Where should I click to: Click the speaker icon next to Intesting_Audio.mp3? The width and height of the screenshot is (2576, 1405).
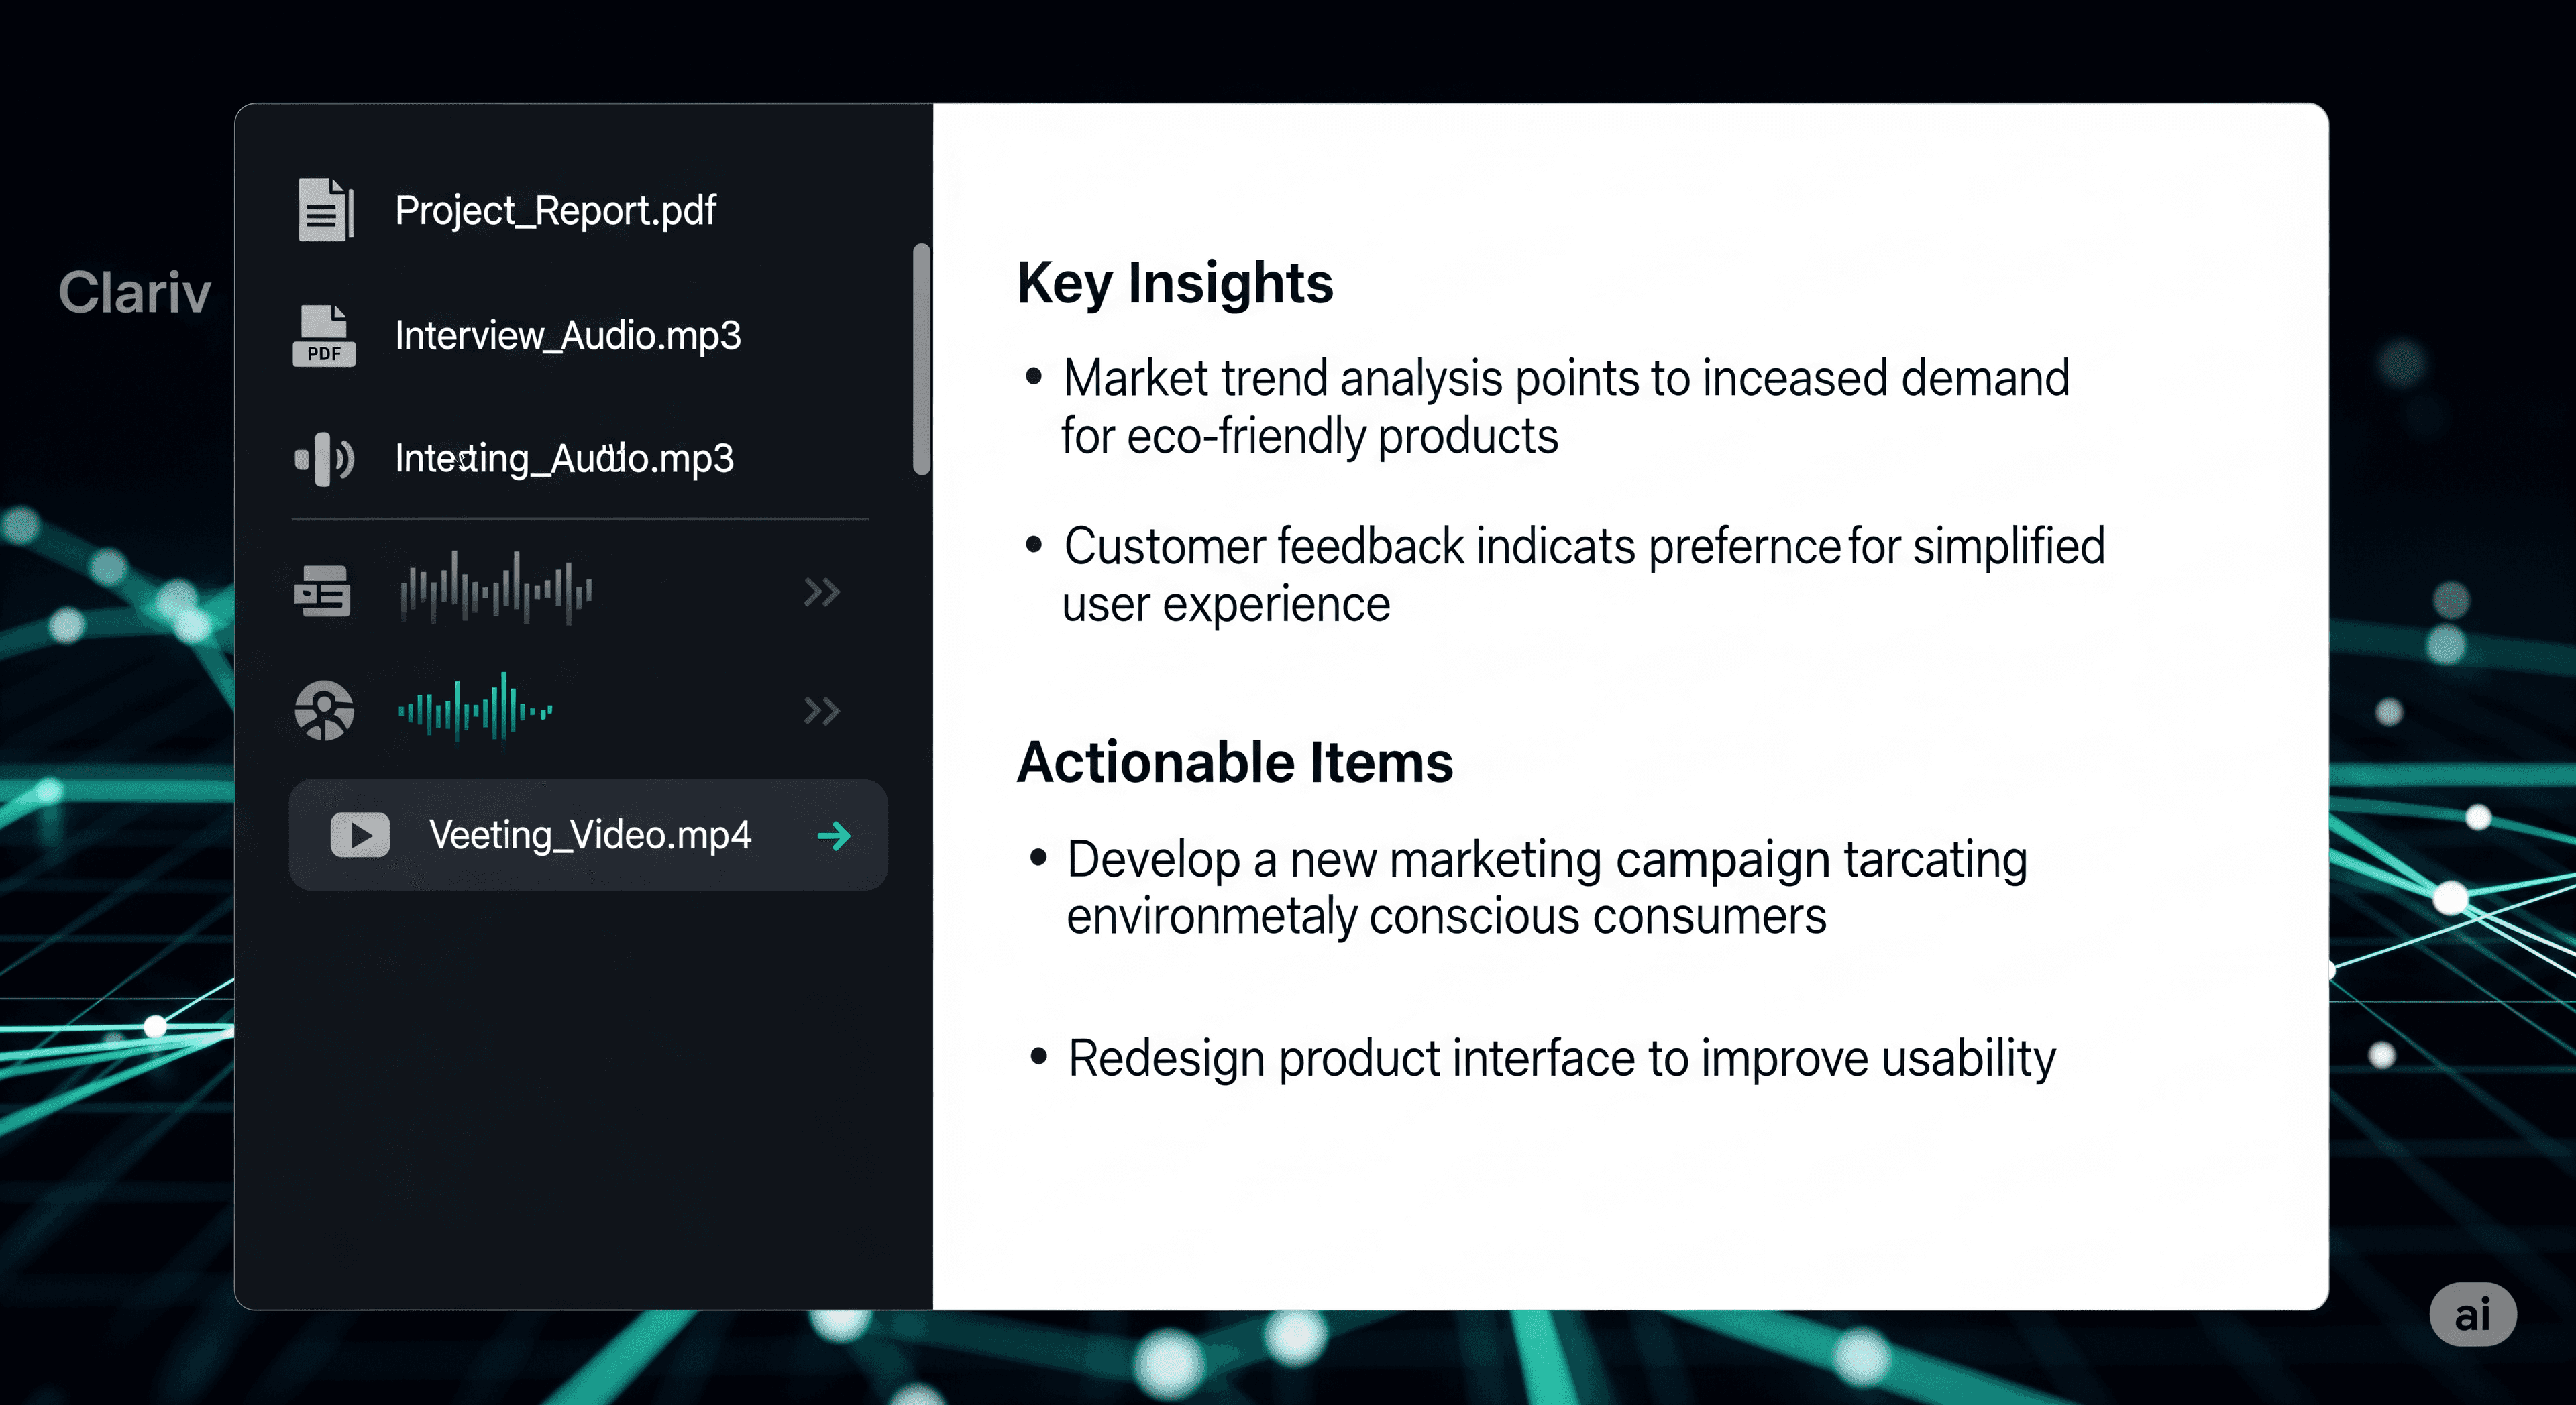(324, 459)
